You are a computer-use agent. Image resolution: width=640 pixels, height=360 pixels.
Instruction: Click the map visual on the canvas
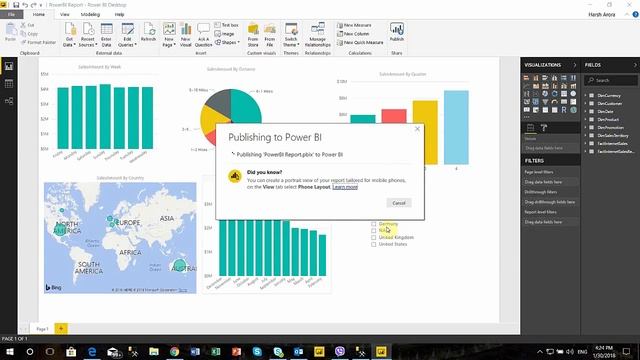point(120,238)
